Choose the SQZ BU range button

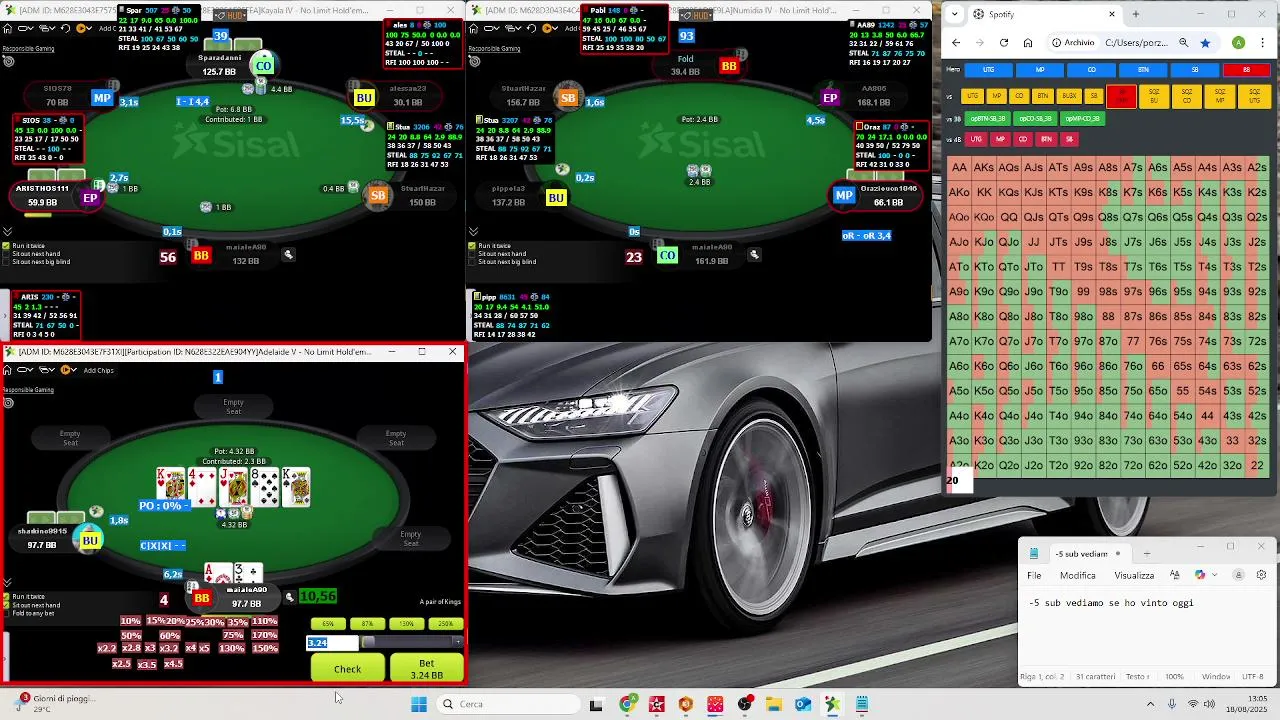click(1153, 96)
